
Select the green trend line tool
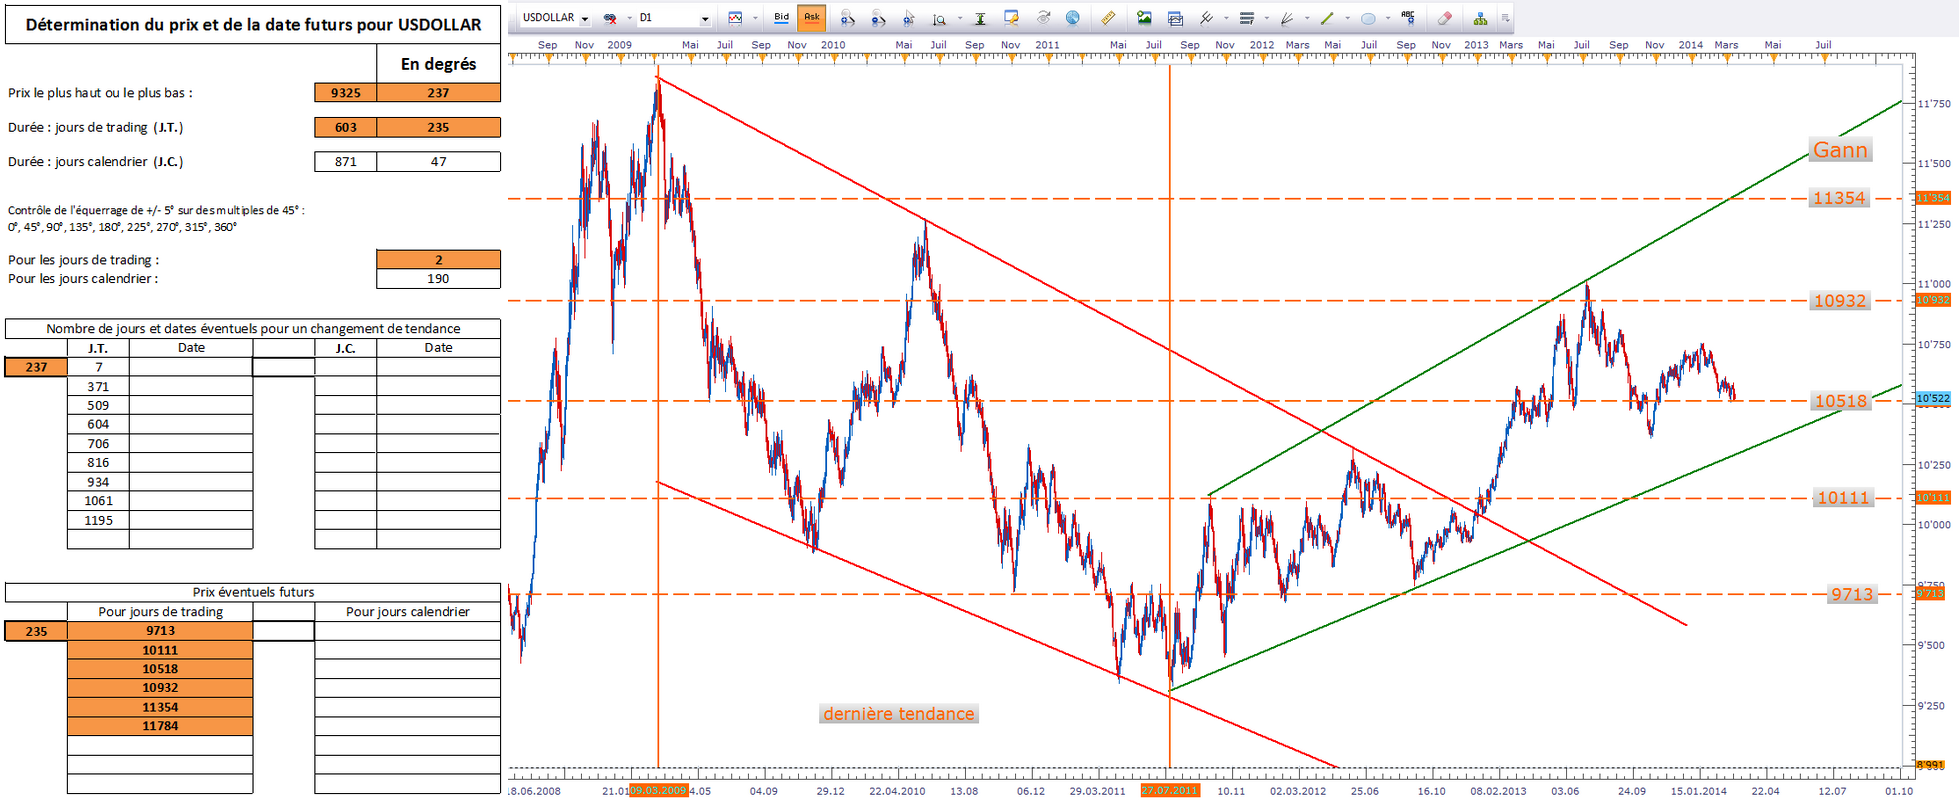1327,18
